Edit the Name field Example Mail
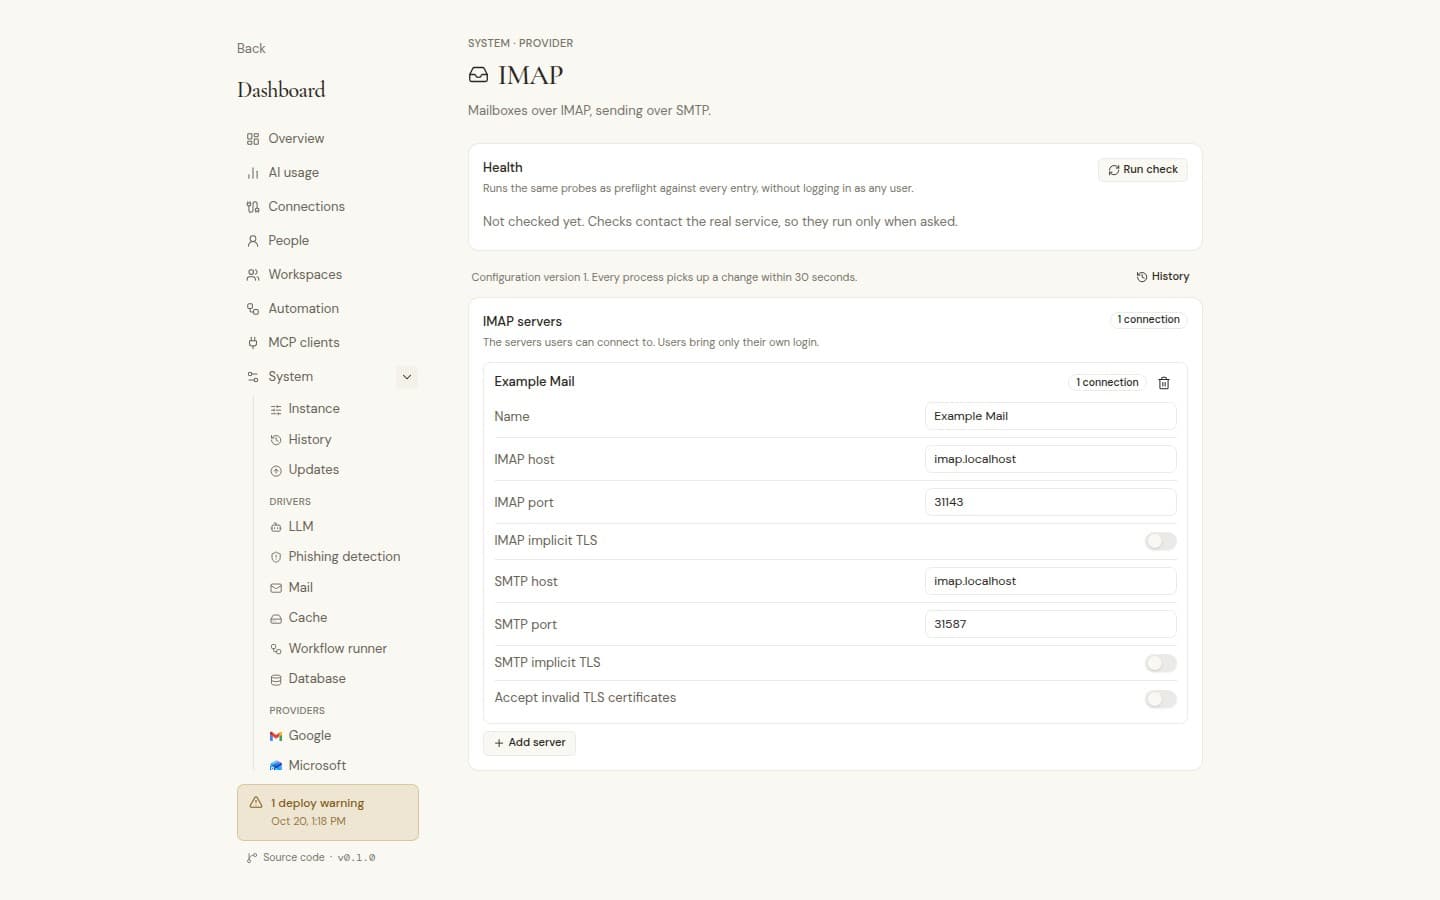 pos(1050,416)
